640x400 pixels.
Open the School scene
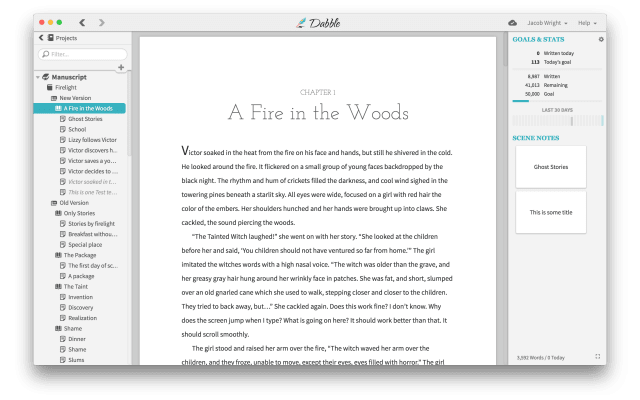pos(77,129)
